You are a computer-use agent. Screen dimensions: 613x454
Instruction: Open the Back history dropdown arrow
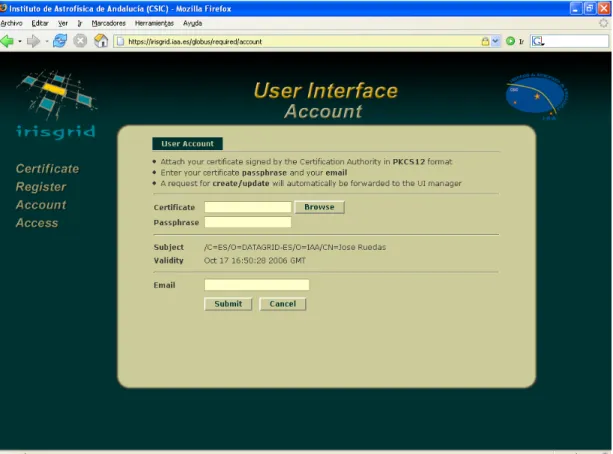click(x=20, y=41)
